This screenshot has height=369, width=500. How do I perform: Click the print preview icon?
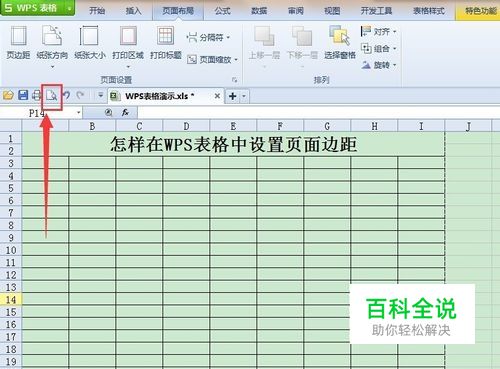click(52, 96)
